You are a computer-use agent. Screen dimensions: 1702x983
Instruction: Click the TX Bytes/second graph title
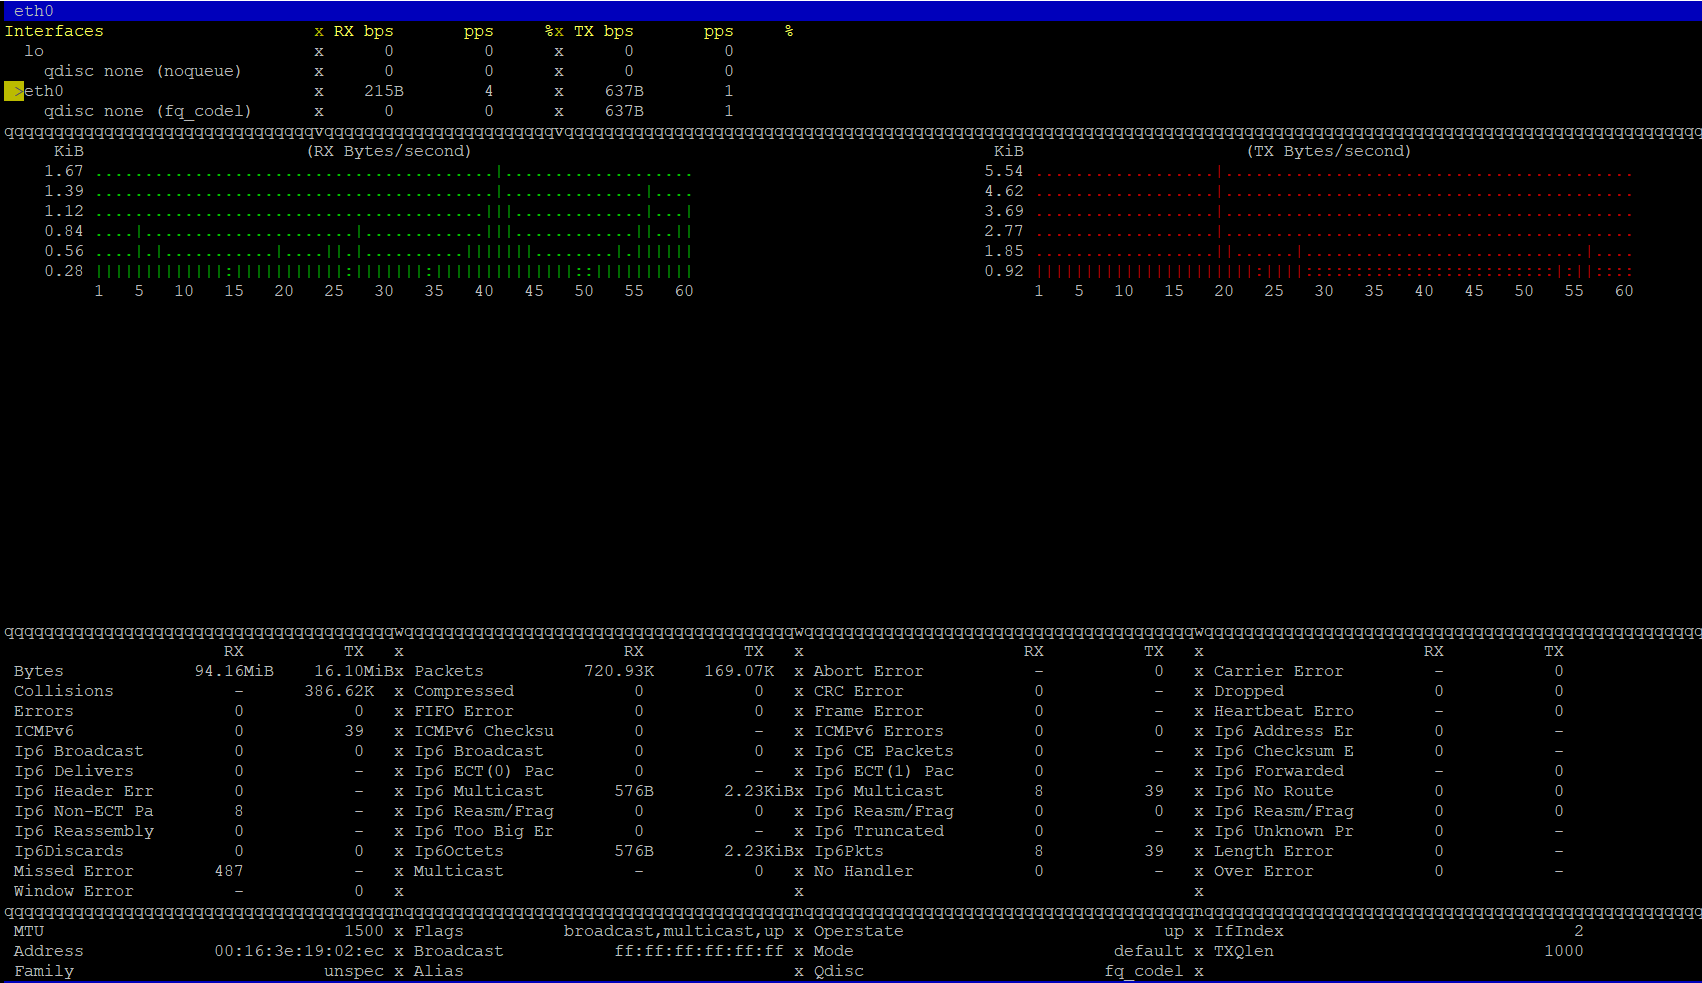click(1329, 151)
